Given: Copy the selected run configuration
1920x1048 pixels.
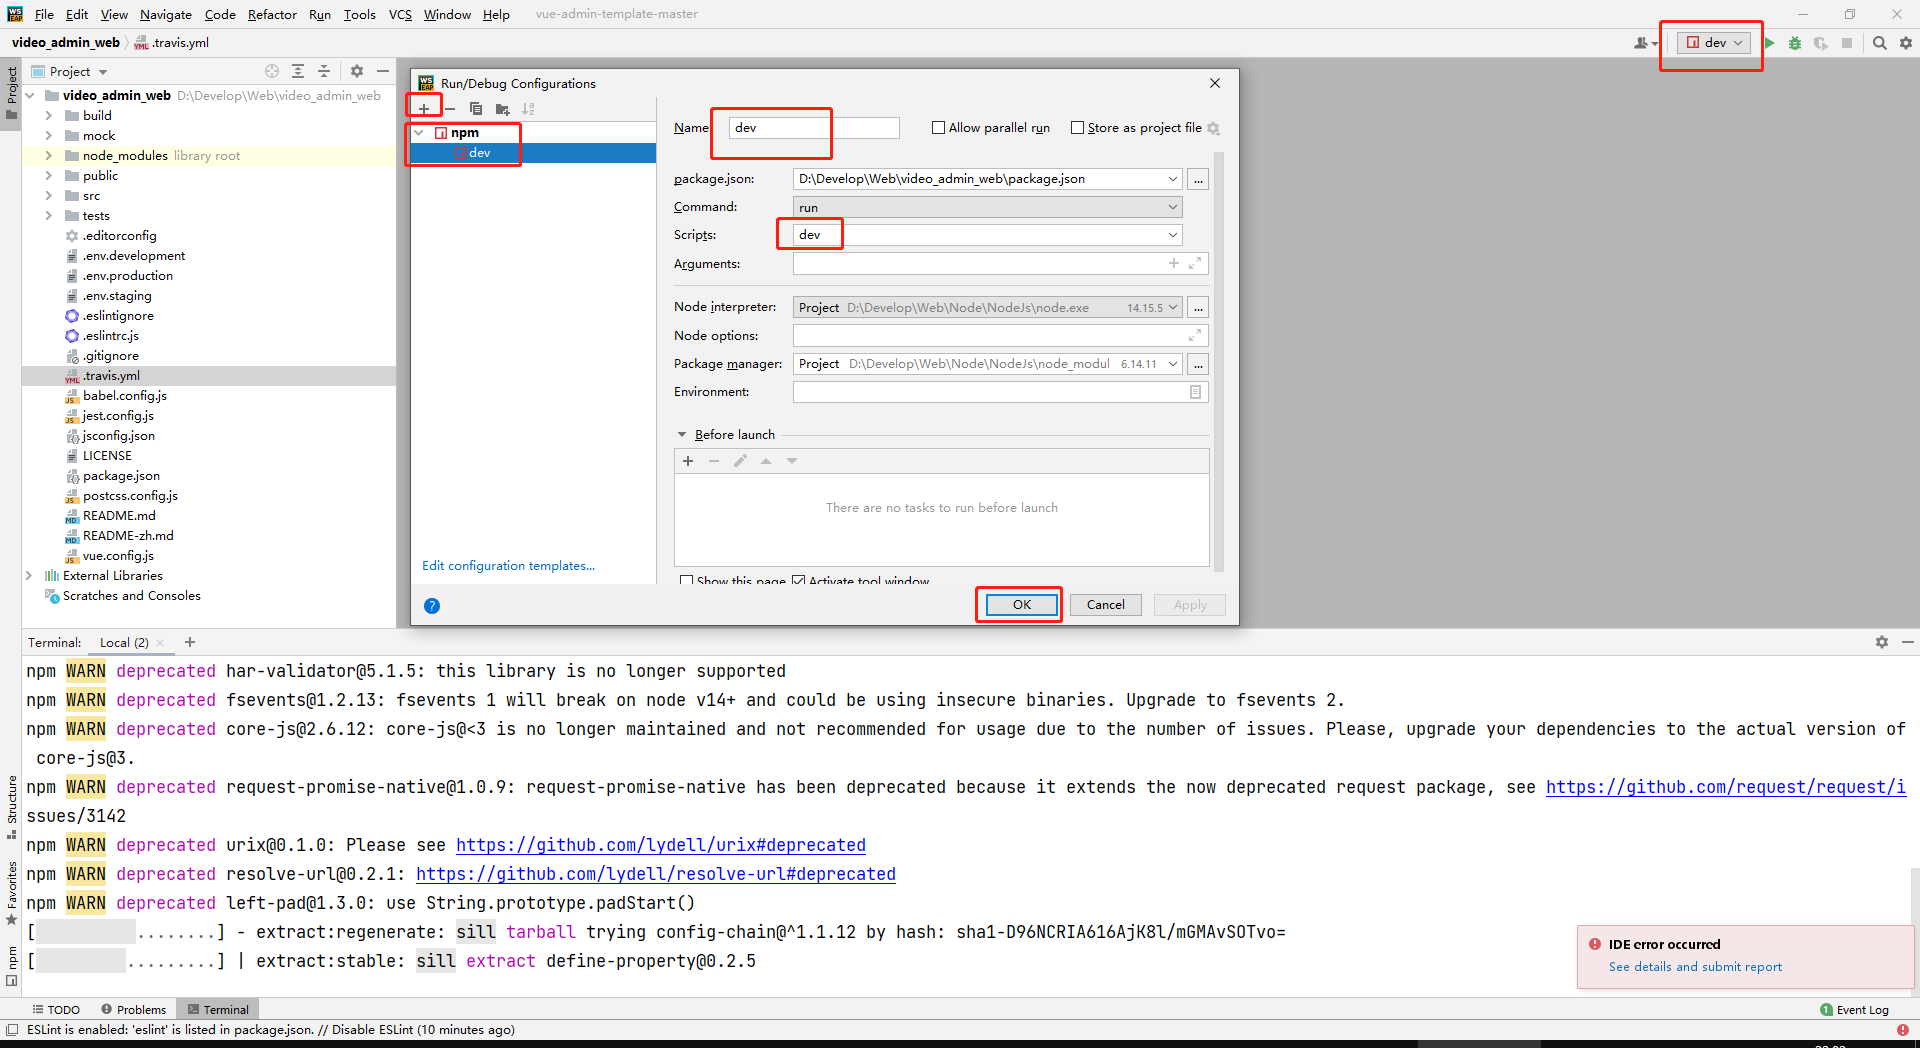Looking at the screenshot, I should click(x=476, y=109).
